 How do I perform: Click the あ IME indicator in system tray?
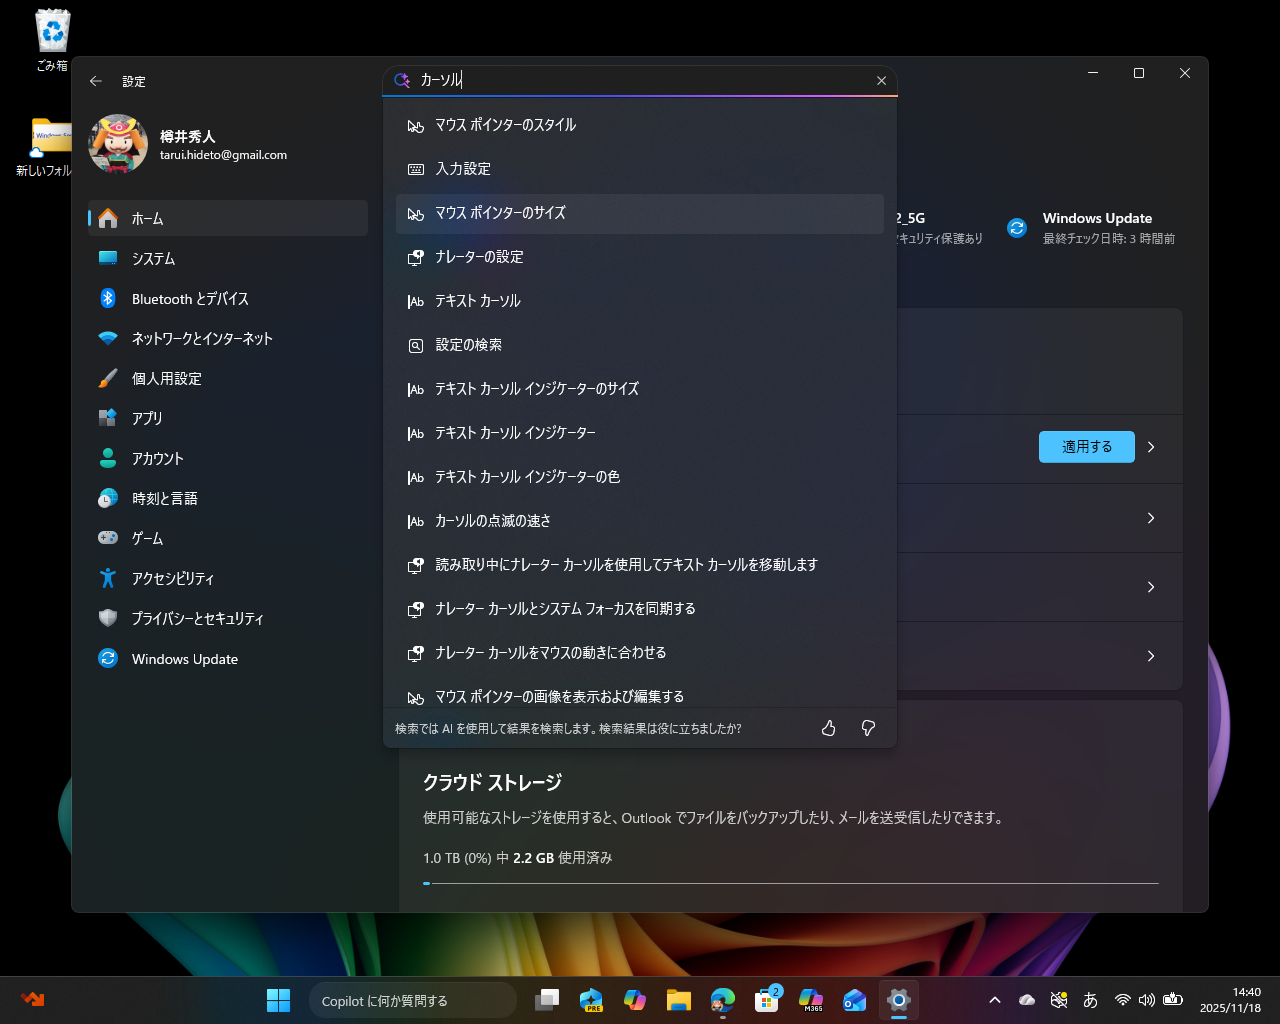[x=1088, y=1000]
